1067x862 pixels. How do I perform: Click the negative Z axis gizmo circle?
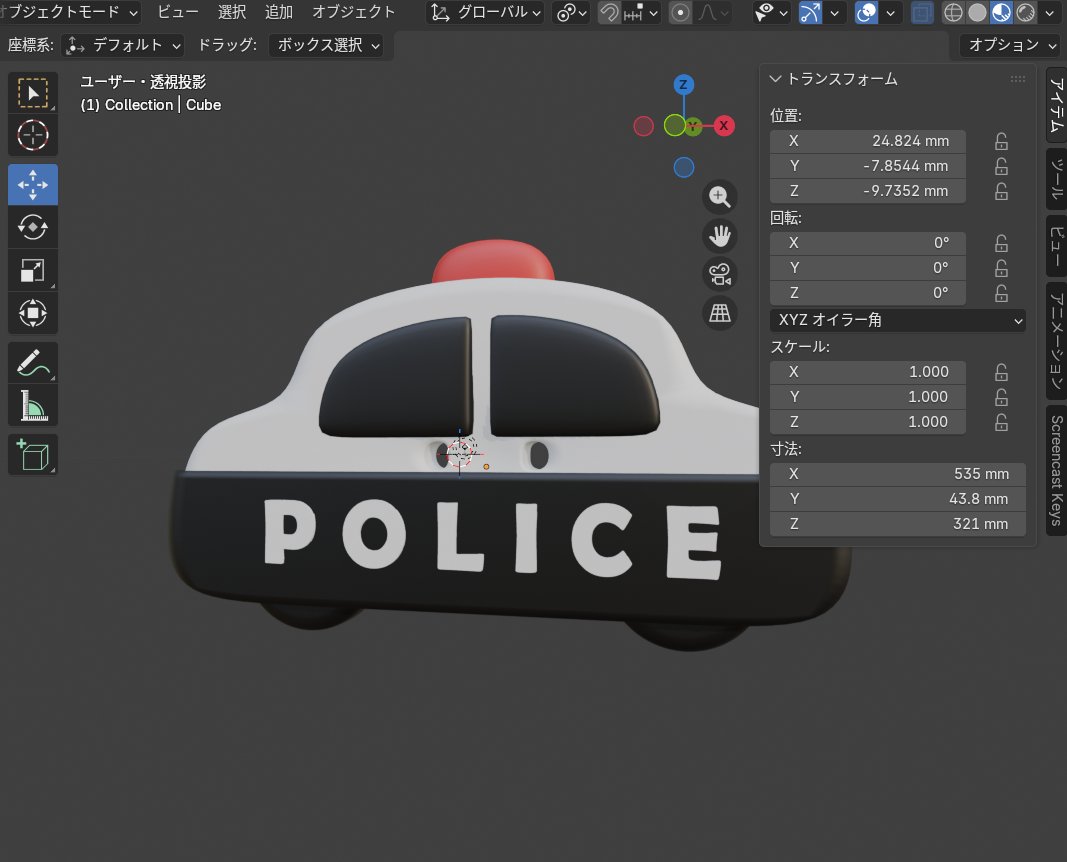[684, 167]
